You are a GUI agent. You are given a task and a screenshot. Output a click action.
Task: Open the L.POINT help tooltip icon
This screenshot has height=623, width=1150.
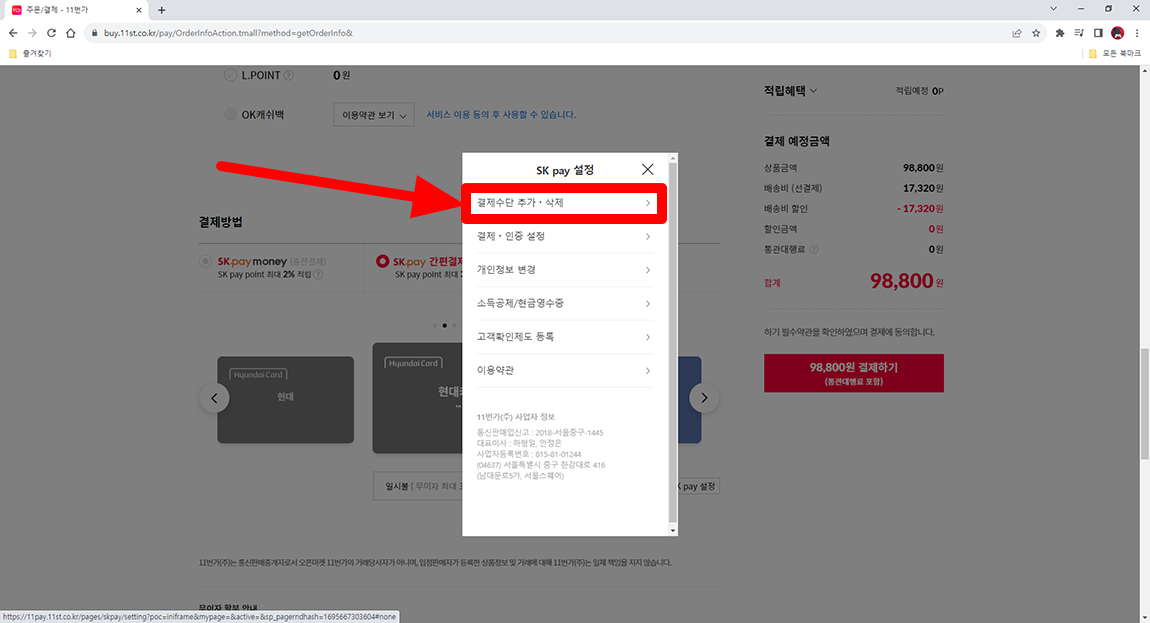coord(289,74)
